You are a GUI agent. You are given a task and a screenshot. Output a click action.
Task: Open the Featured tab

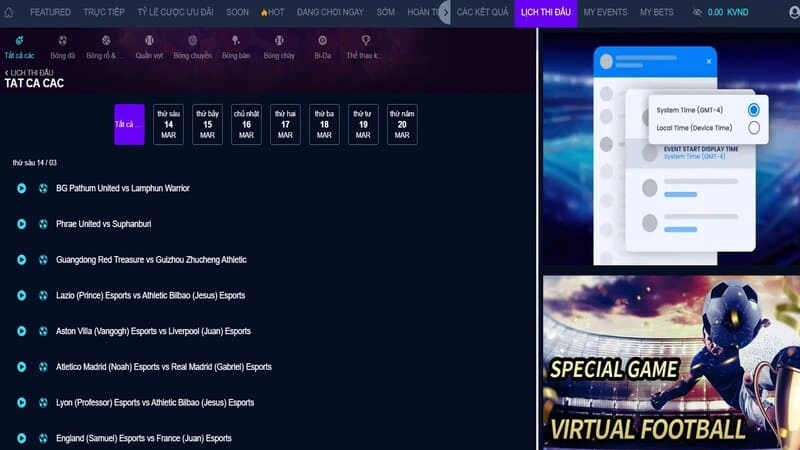pos(50,12)
